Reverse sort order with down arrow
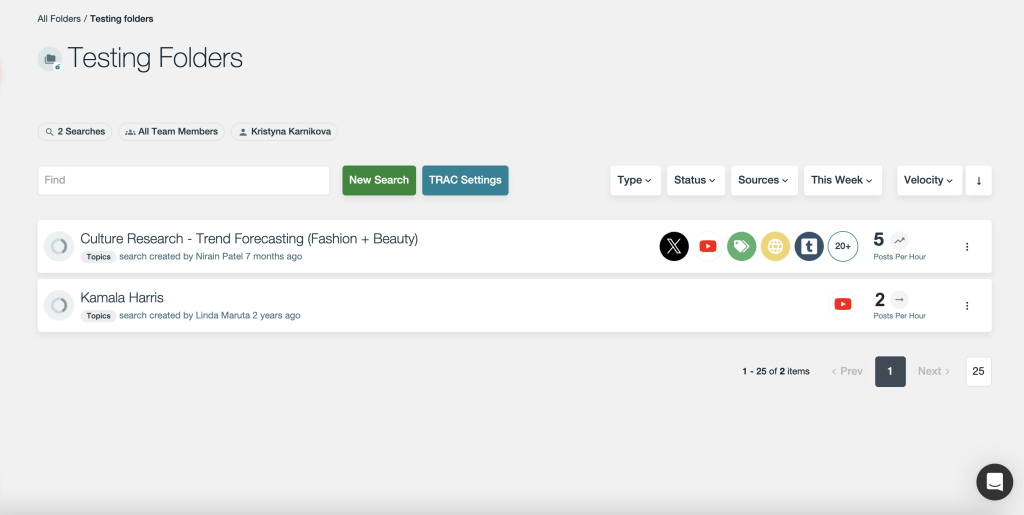The image size is (1024, 515). (x=979, y=180)
